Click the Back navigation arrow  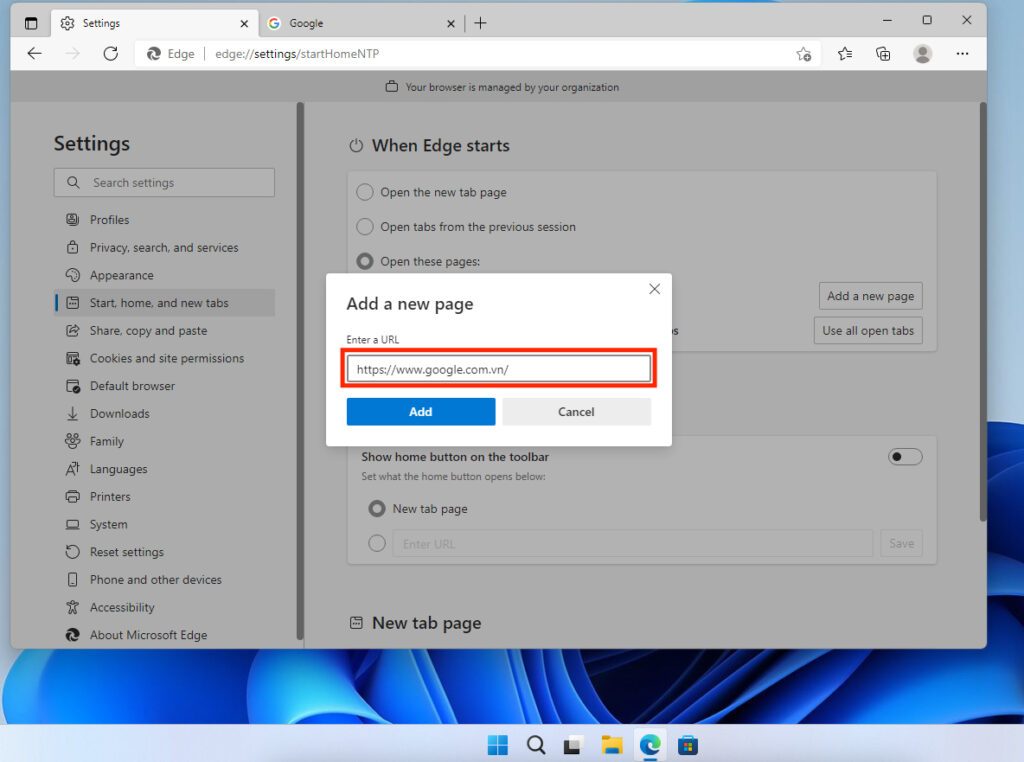click(x=35, y=54)
